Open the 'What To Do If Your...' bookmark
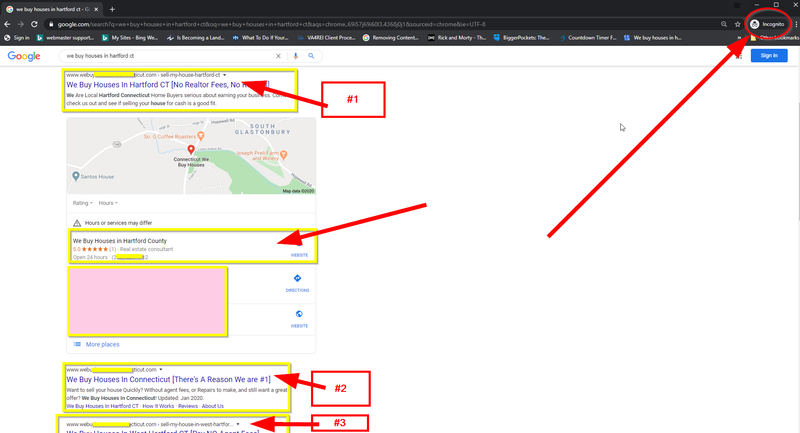The width and height of the screenshot is (800, 433). (x=261, y=38)
